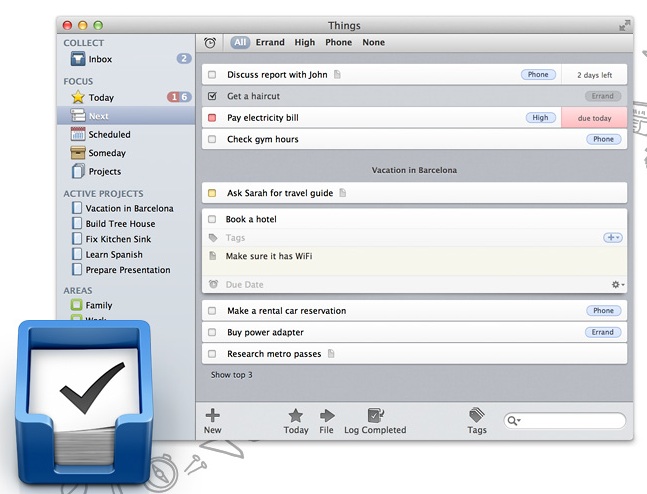Click the File arrow toolbar icon
Viewport: 647px width, 494px height.
pyautogui.click(x=327, y=416)
